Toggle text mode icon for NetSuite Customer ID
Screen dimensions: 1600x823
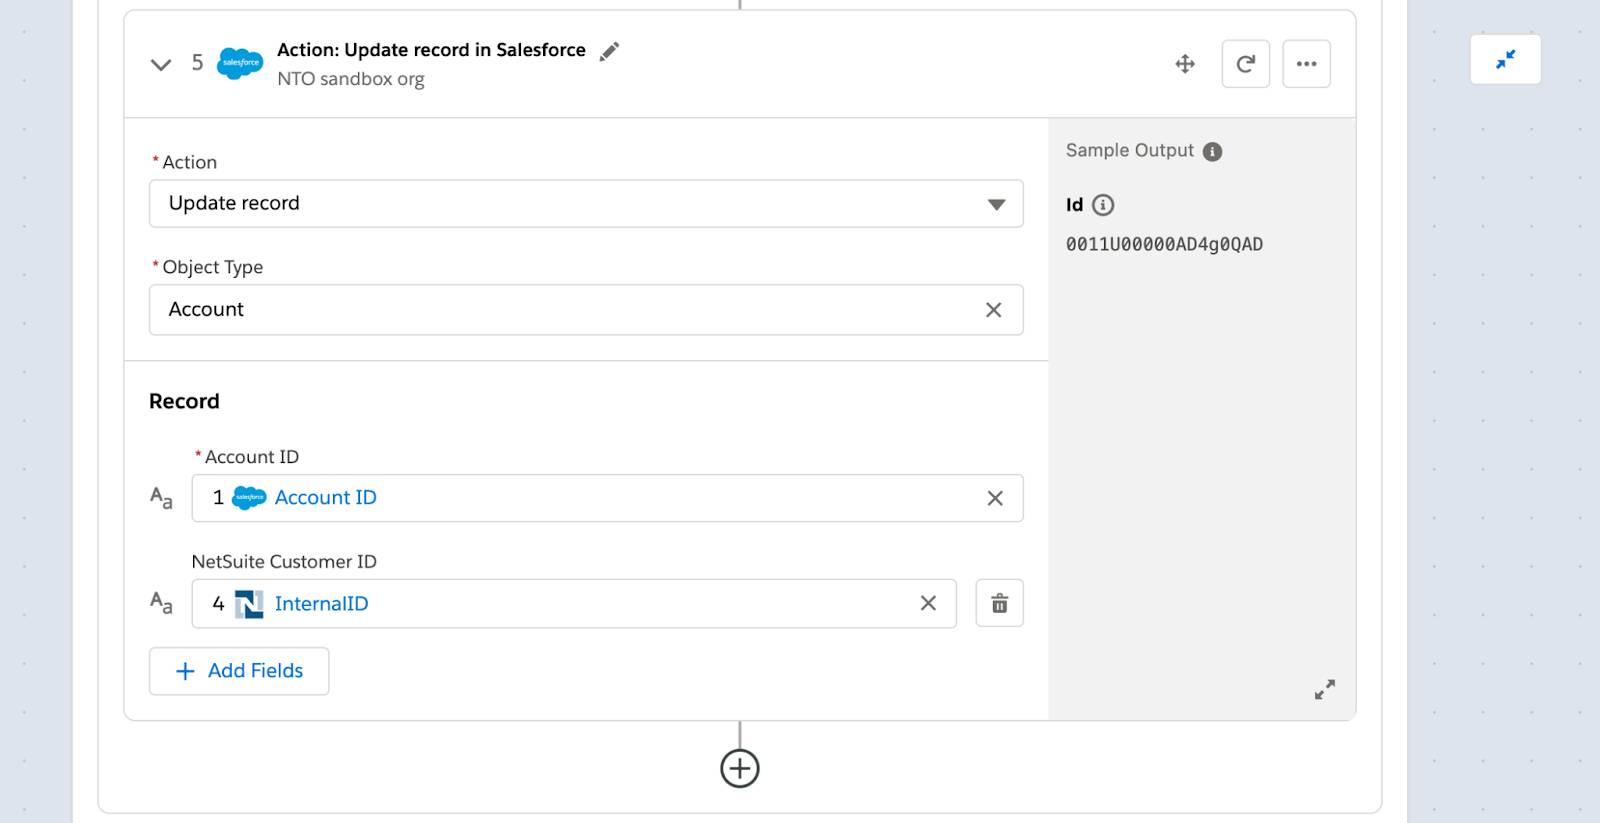pos(161,603)
